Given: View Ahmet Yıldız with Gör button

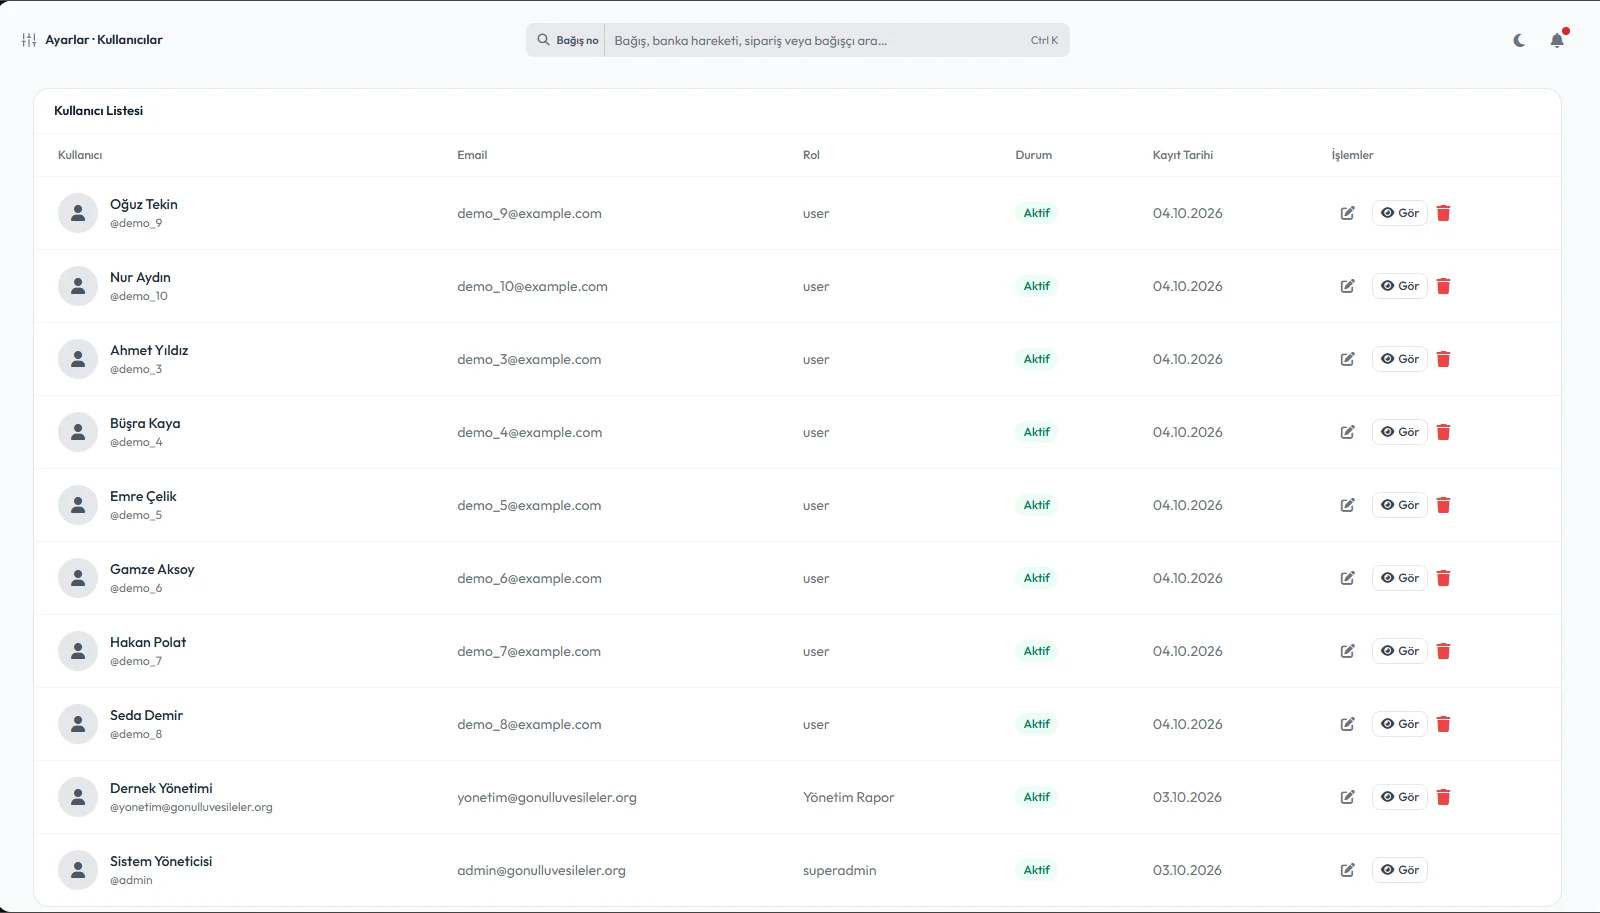Looking at the screenshot, I should [x=1400, y=359].
